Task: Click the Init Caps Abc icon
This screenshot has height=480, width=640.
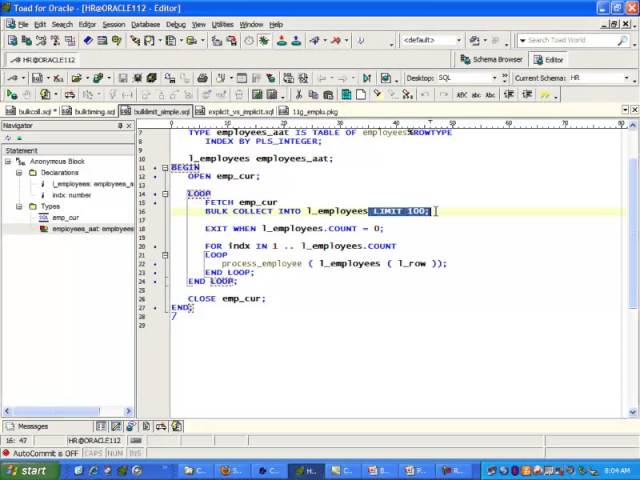Action: [490, 95]
